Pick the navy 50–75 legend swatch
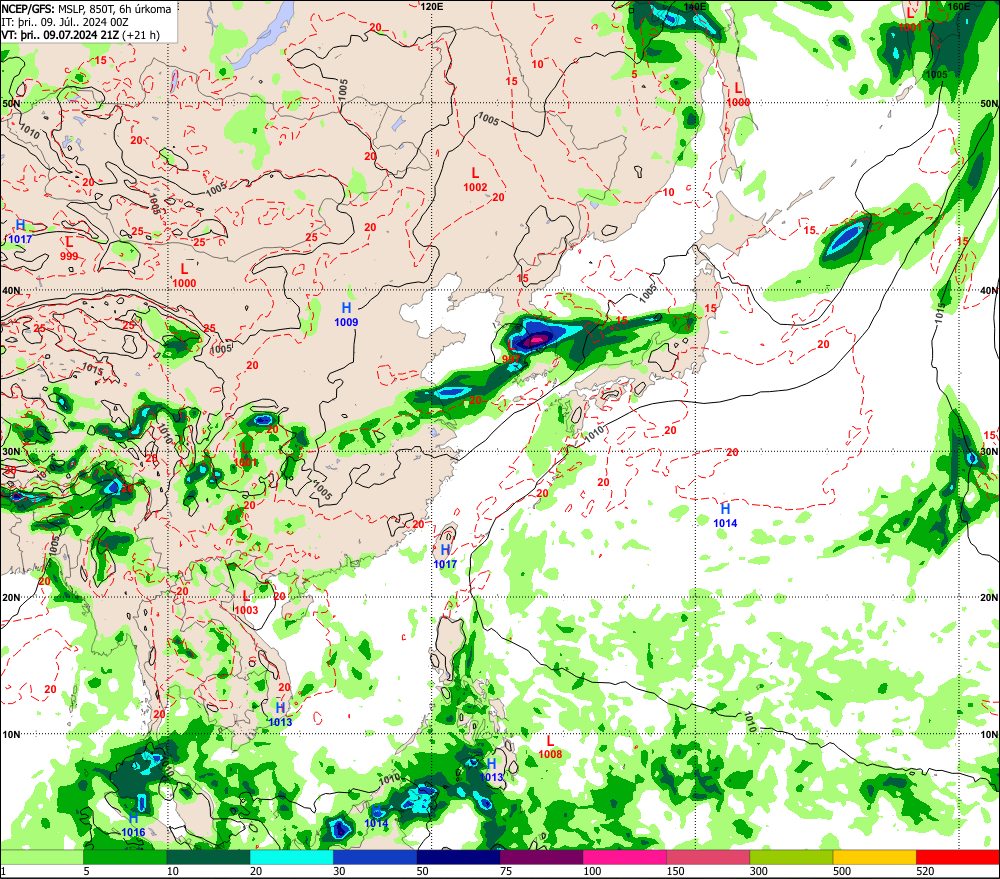This screenshot has height=879, width=1000. click(458, 857)
